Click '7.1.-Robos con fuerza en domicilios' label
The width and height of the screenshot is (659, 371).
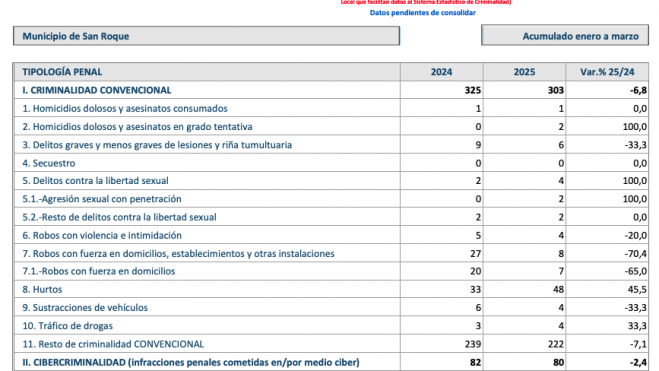coord(99,271)
